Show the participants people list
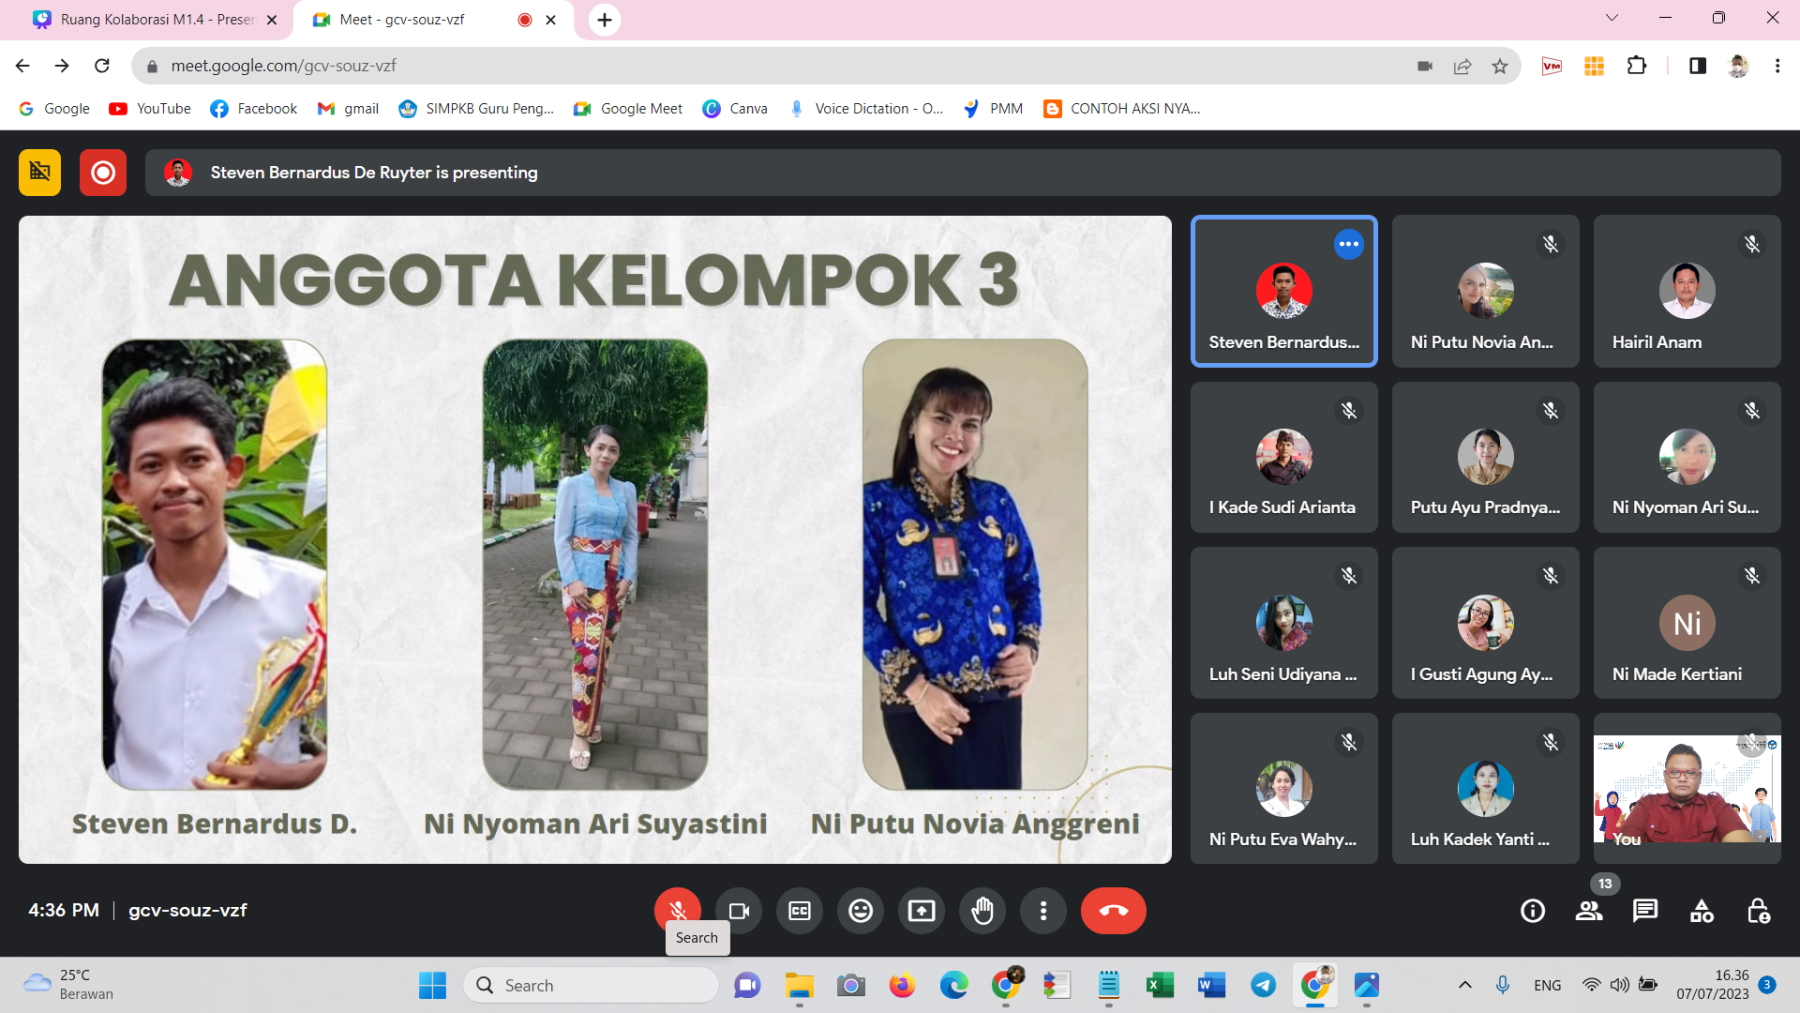 pyautogui.click(x=1588, y=911)
